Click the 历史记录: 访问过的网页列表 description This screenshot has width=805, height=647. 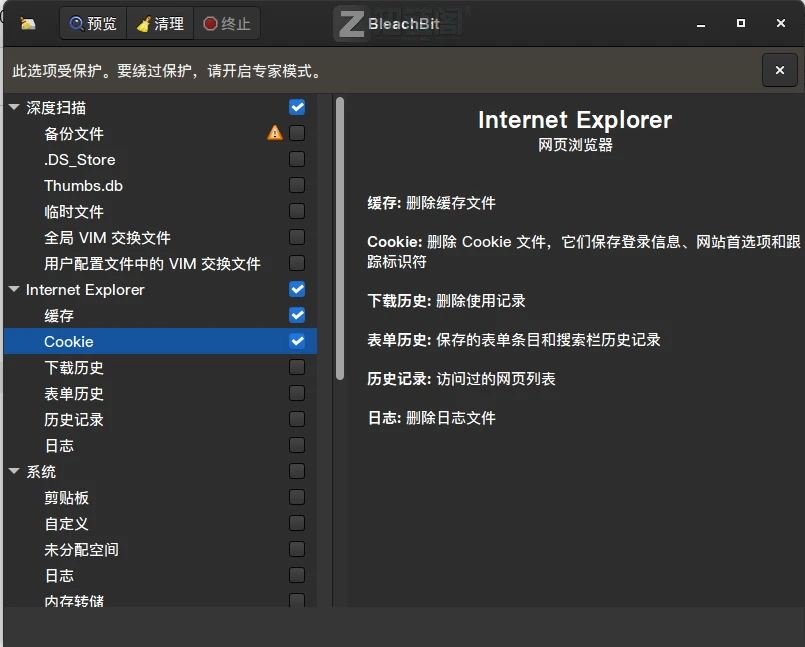pyautogui.click(x=461, y=379)
